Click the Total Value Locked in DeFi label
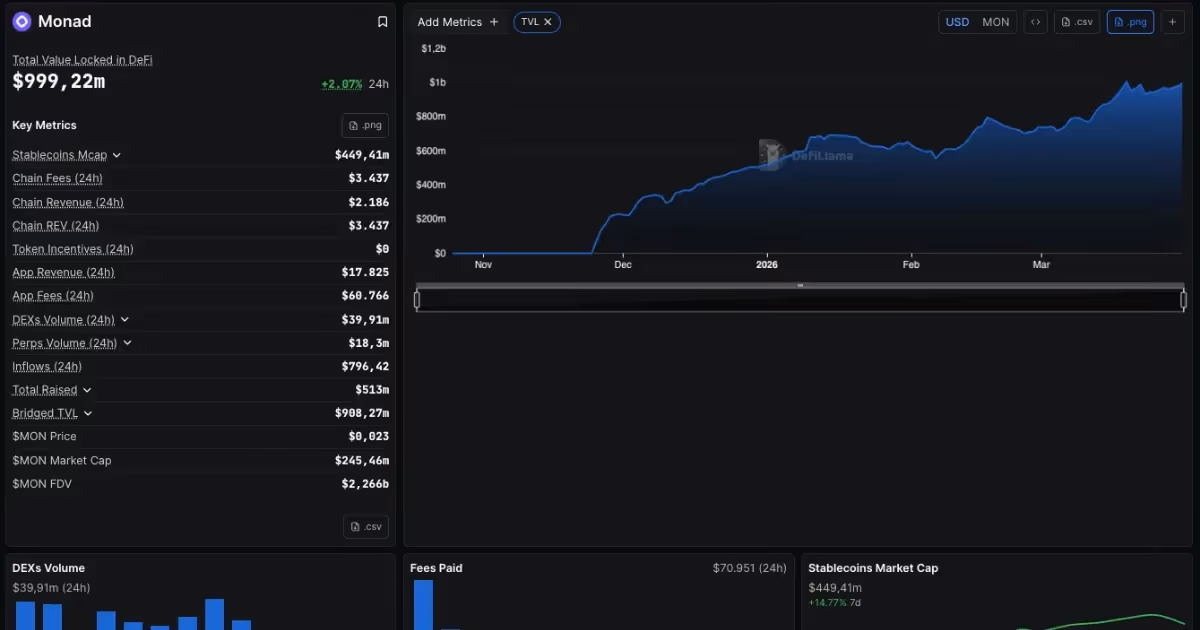1200x630 pixels. pos(82,59)
